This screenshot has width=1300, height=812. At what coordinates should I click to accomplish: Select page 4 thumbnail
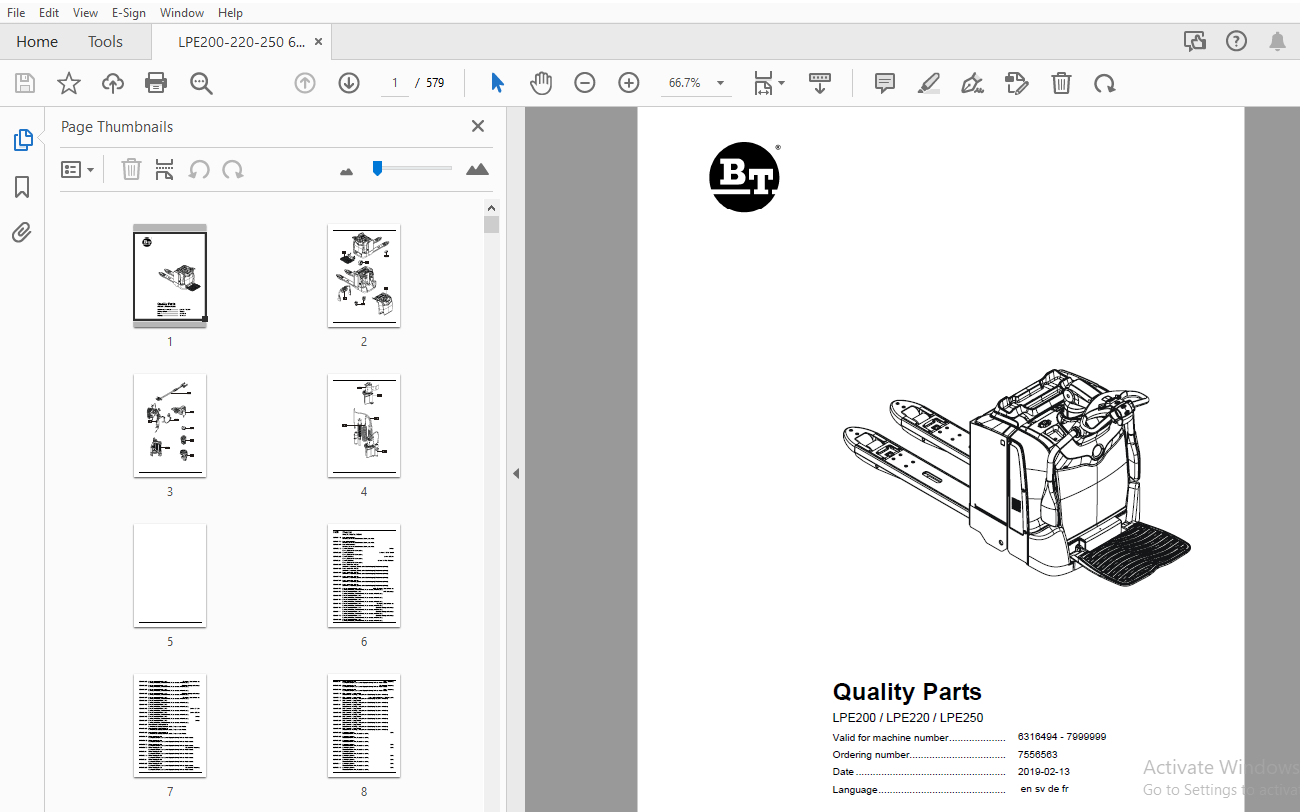(364, 425)
